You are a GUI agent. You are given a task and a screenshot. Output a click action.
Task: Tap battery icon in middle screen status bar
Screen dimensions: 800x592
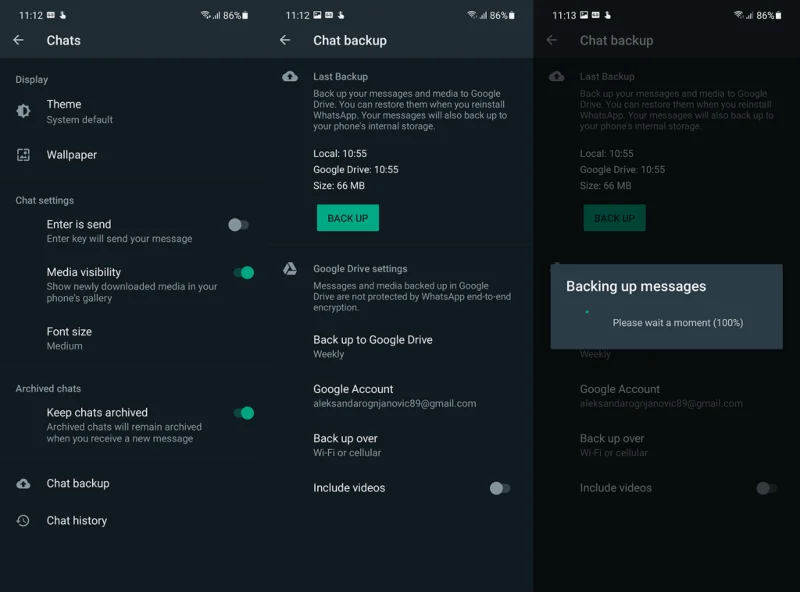pos(512,15)
